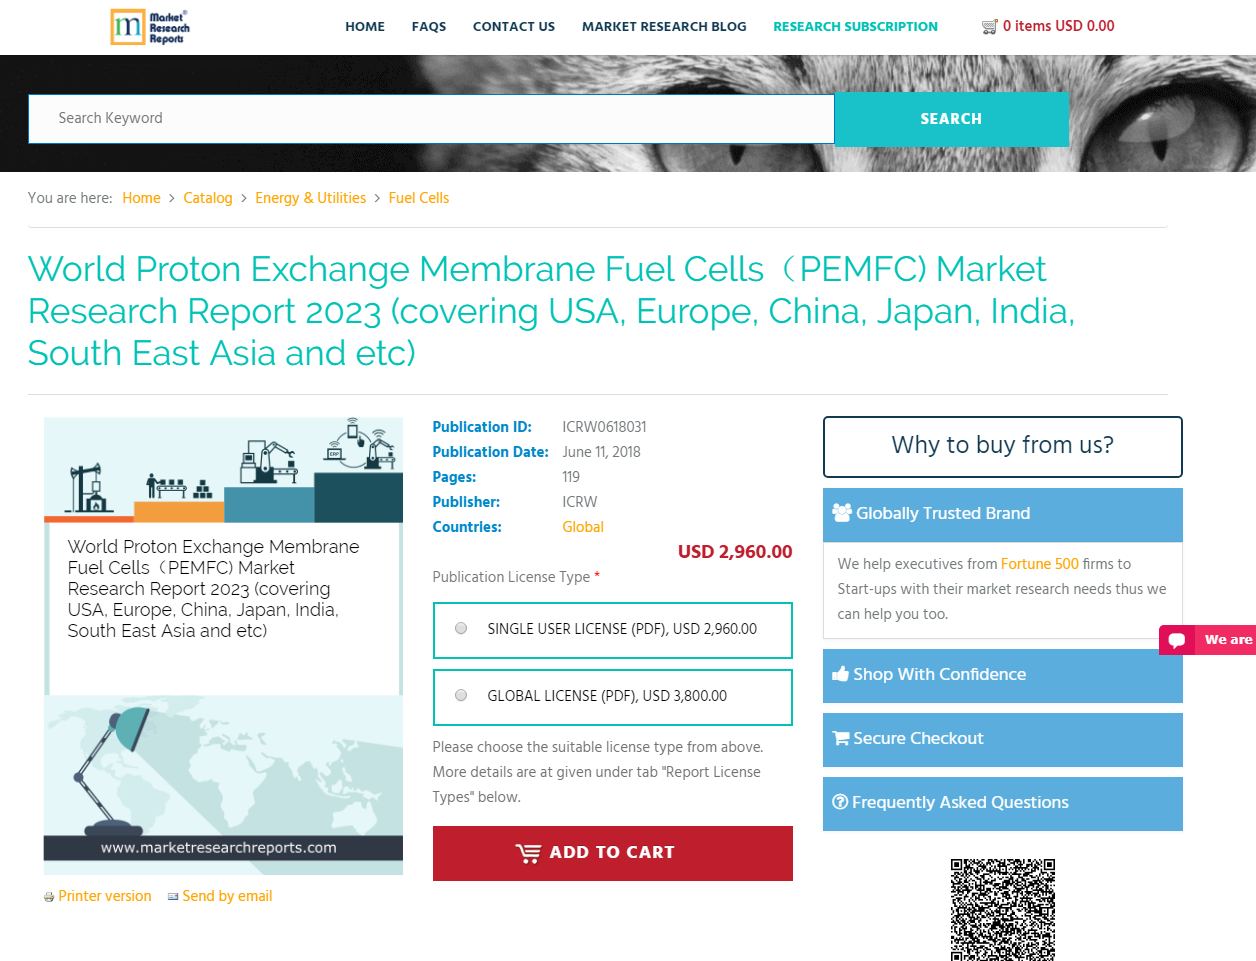This screenshot has width=1256, height=961.
Task: Open the FAQS menu item
Action: tap(429, 27)
